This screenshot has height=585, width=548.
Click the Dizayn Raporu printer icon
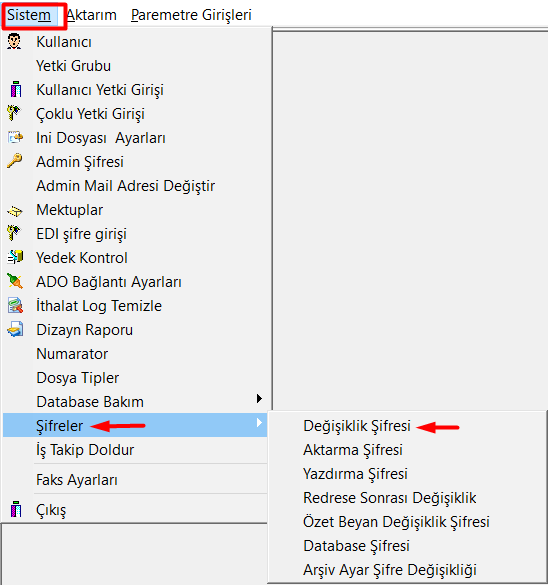[15, 329]
